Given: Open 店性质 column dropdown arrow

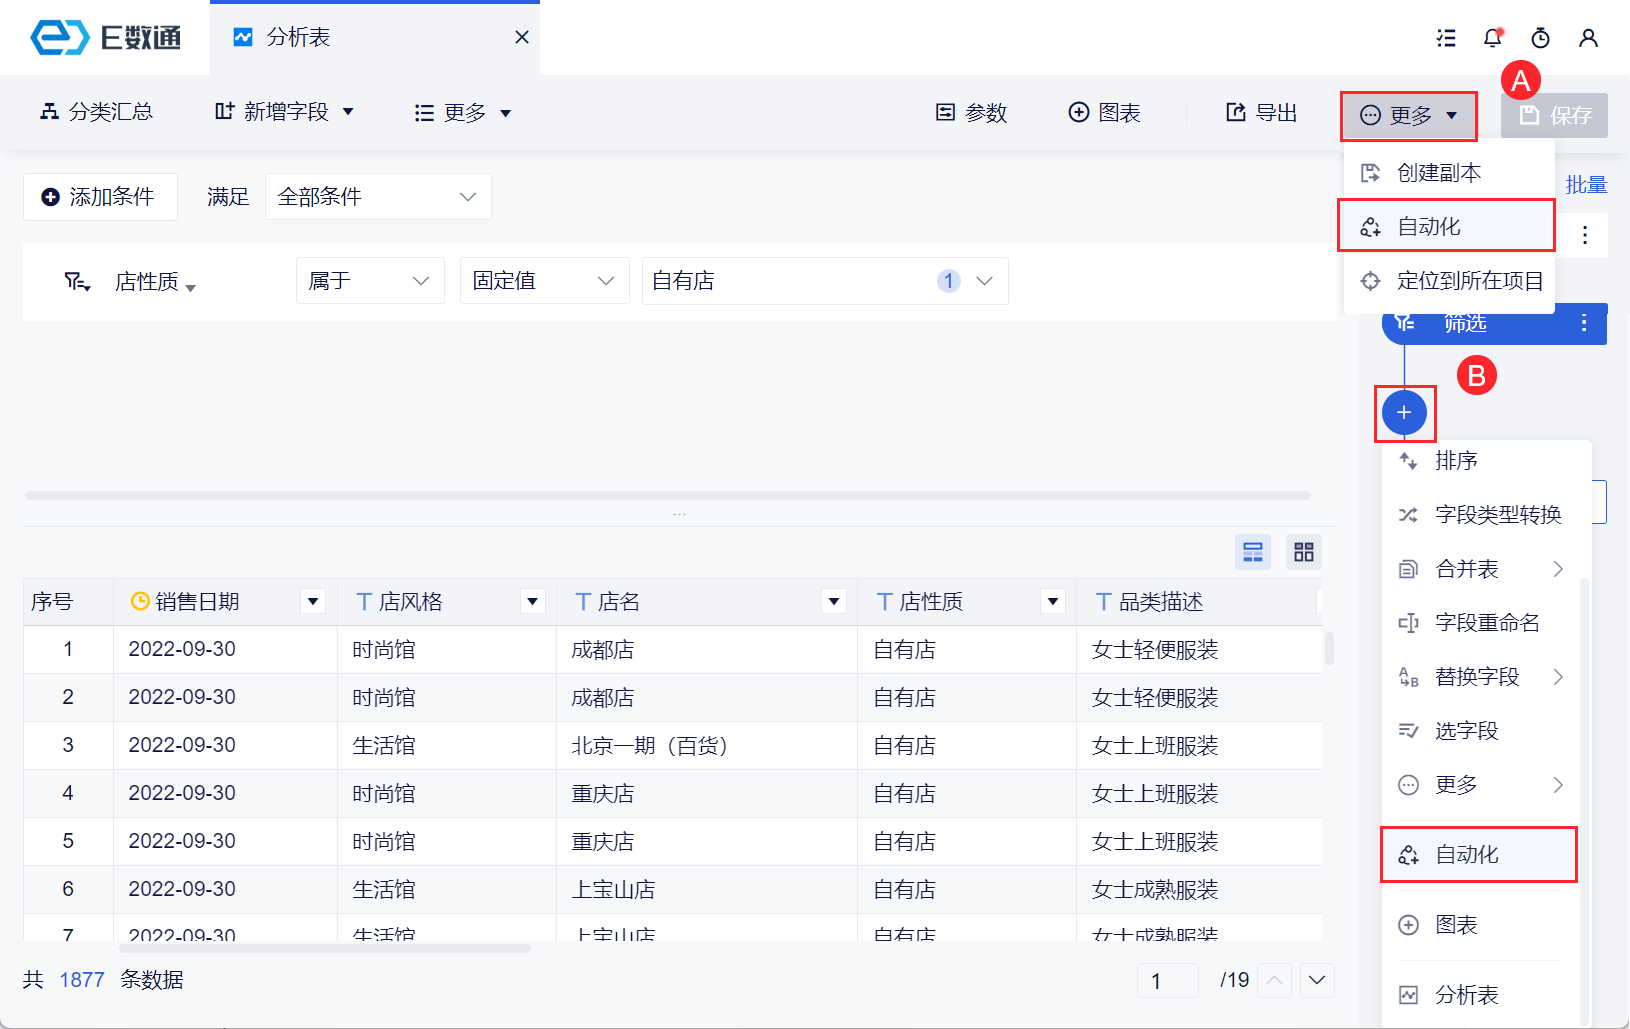Looking at the screenshot, I should (1052, 601).
